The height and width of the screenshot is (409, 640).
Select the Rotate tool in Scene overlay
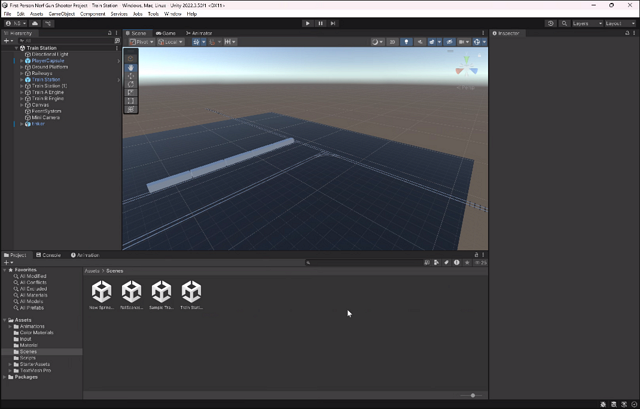[131, 84]
